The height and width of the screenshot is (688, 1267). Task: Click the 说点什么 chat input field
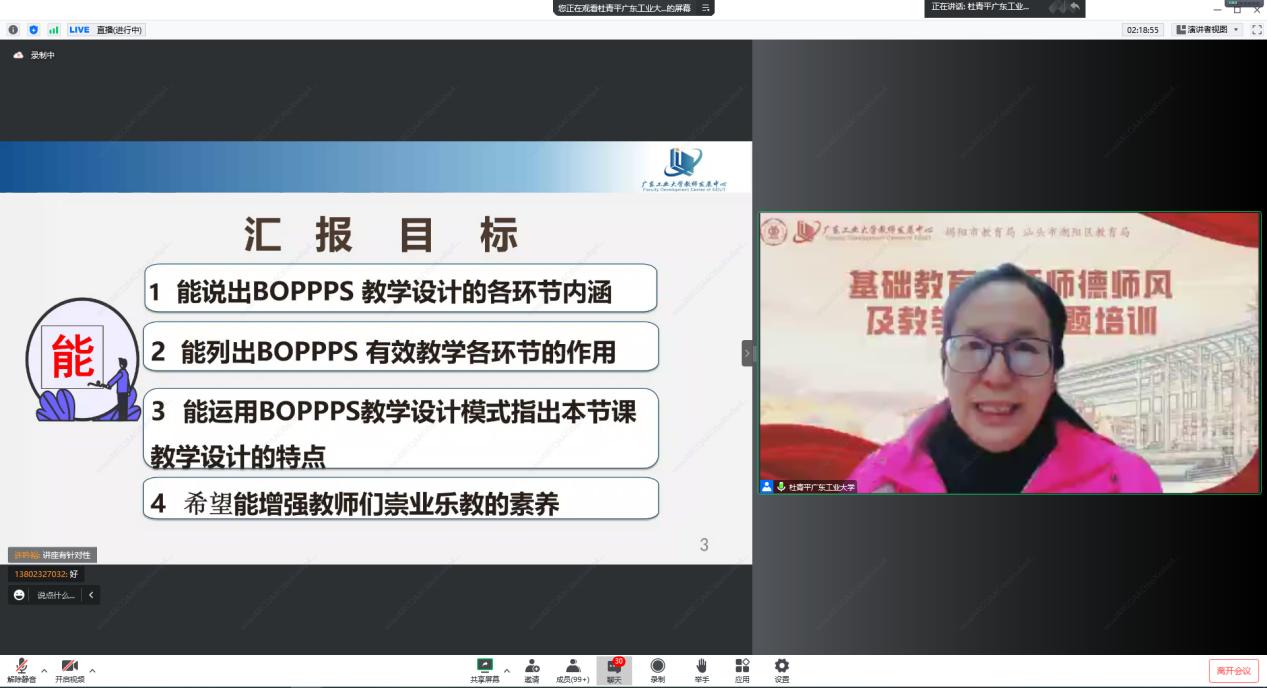click(x=56, y=595)
